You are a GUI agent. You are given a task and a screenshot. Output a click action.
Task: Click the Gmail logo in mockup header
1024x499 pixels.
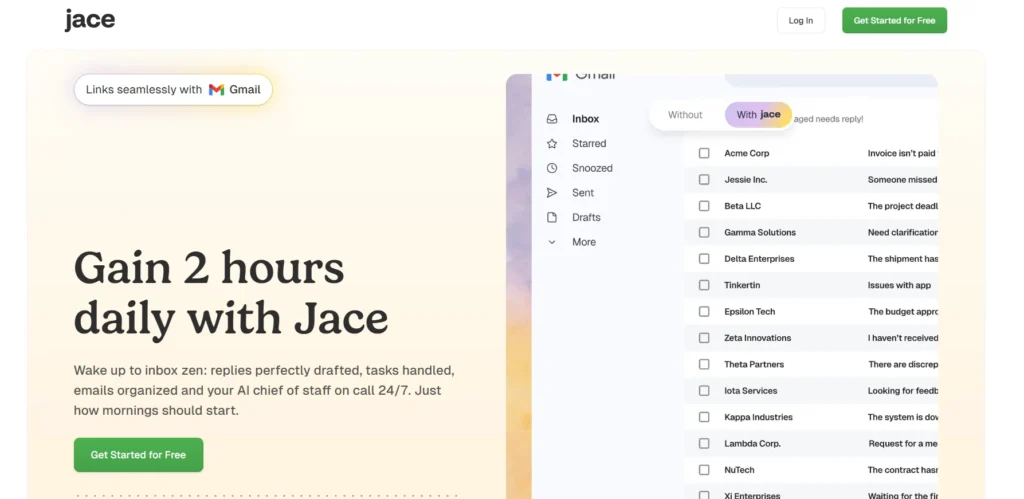pyautogui.click(x=558, y=76)
